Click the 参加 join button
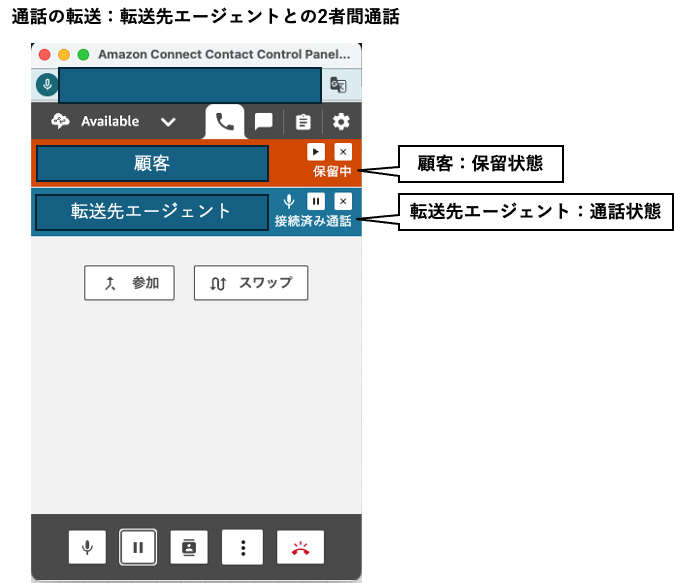 (129, 283)
